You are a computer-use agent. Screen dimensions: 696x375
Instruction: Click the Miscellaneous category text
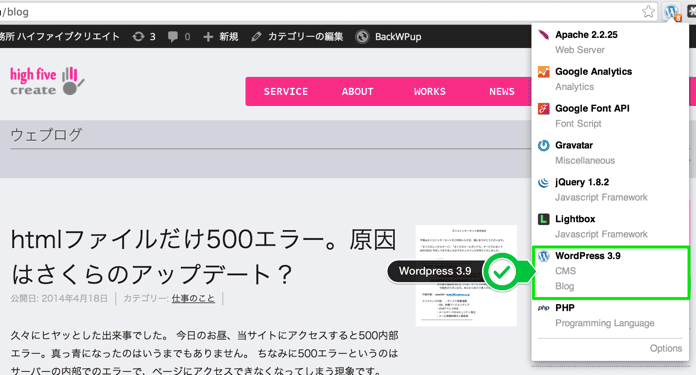coord(585,160)
